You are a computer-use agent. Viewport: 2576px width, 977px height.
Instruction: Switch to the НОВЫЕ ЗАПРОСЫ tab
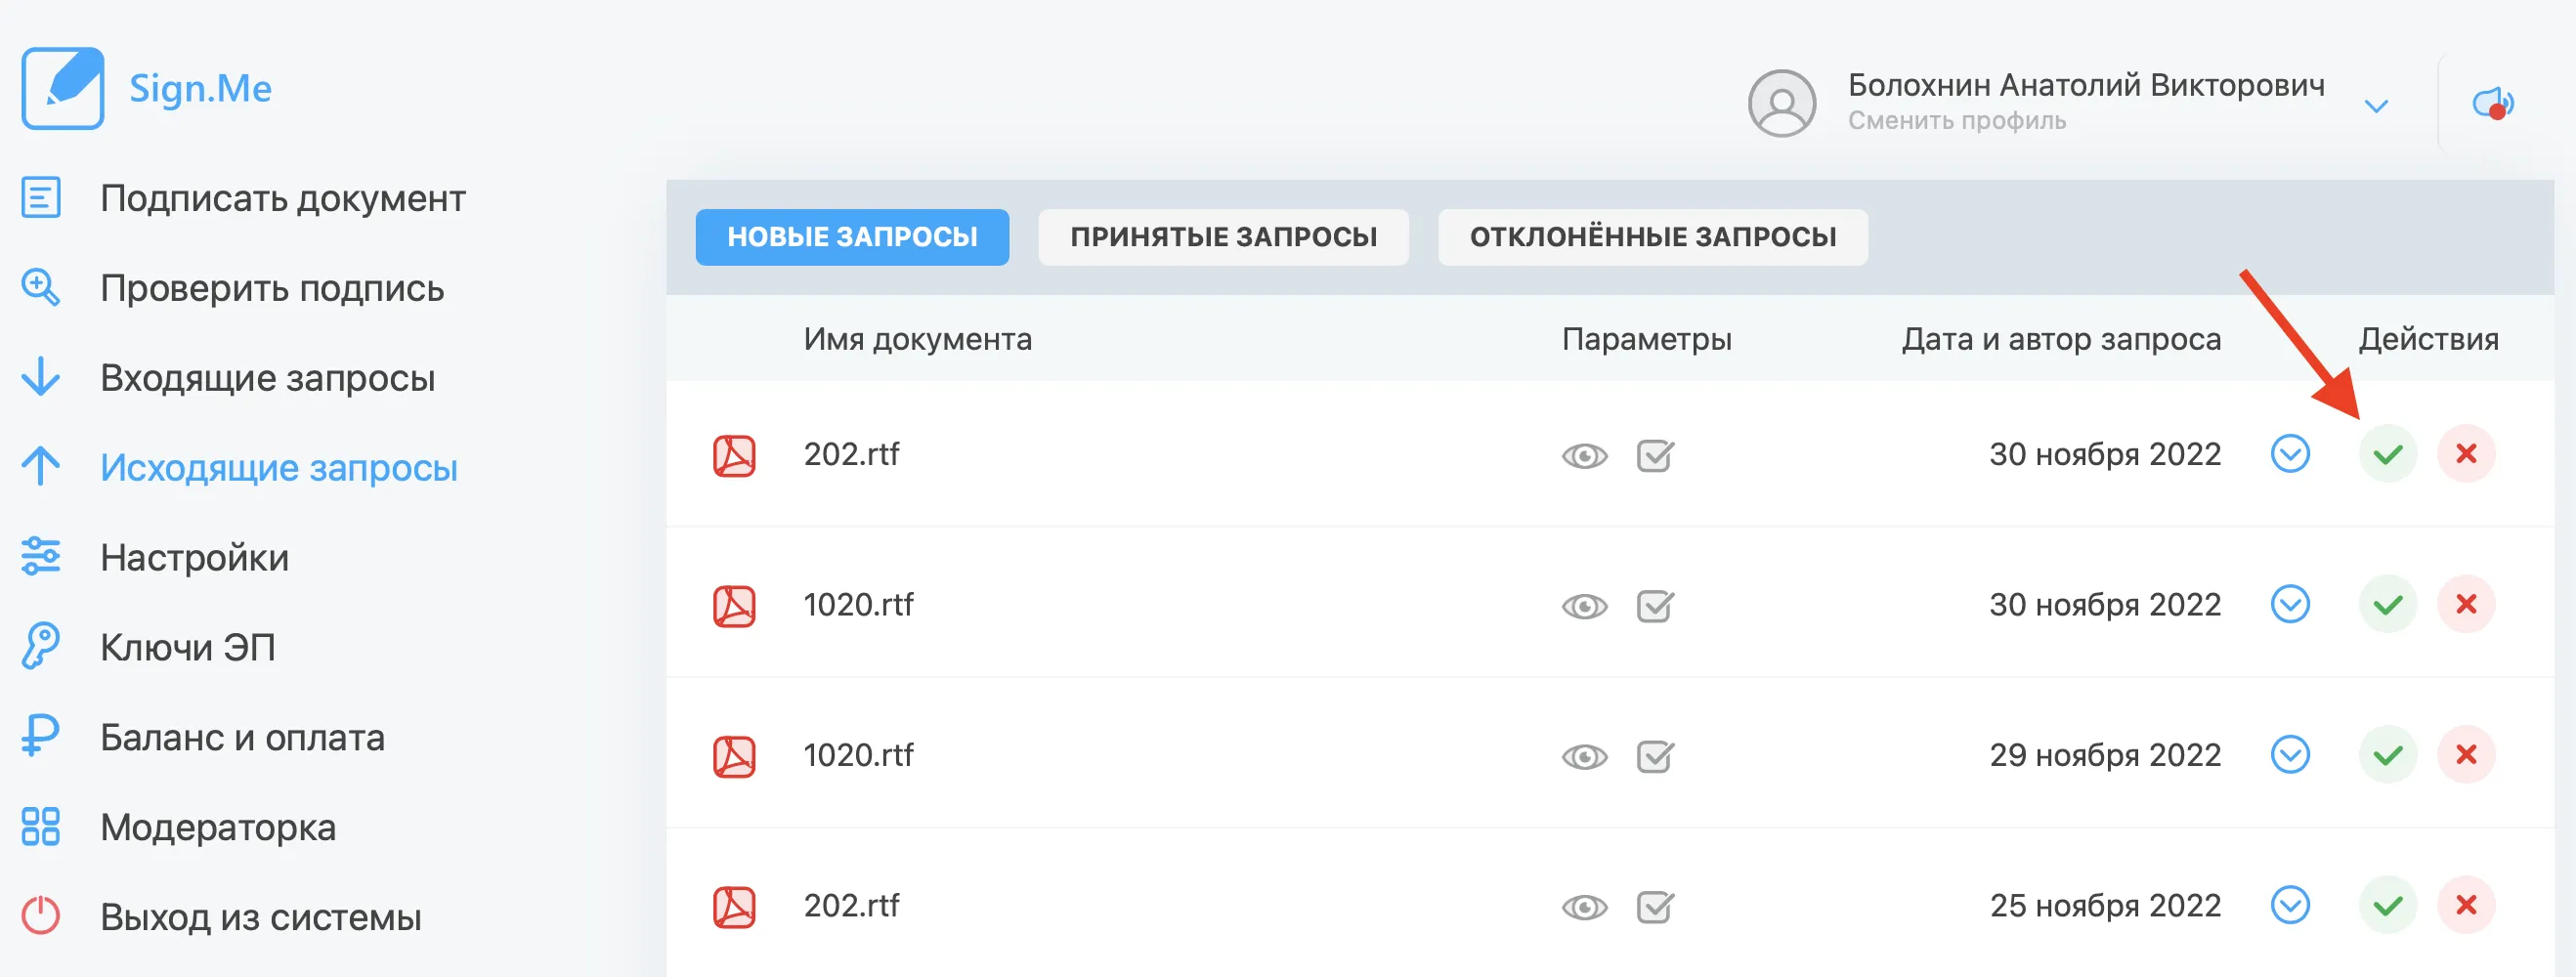coord(852,237)
